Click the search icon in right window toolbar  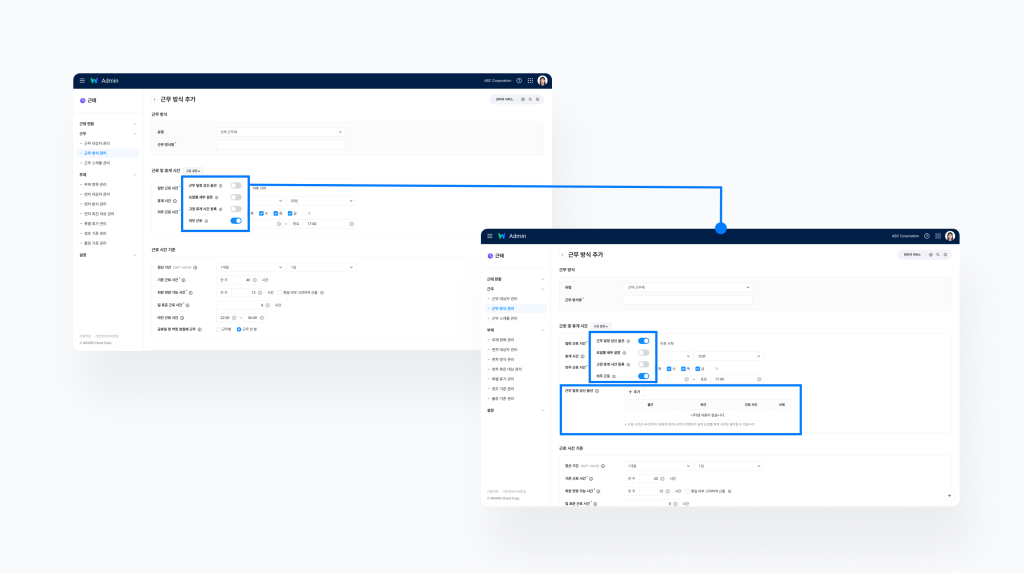(x=939, y=255)
